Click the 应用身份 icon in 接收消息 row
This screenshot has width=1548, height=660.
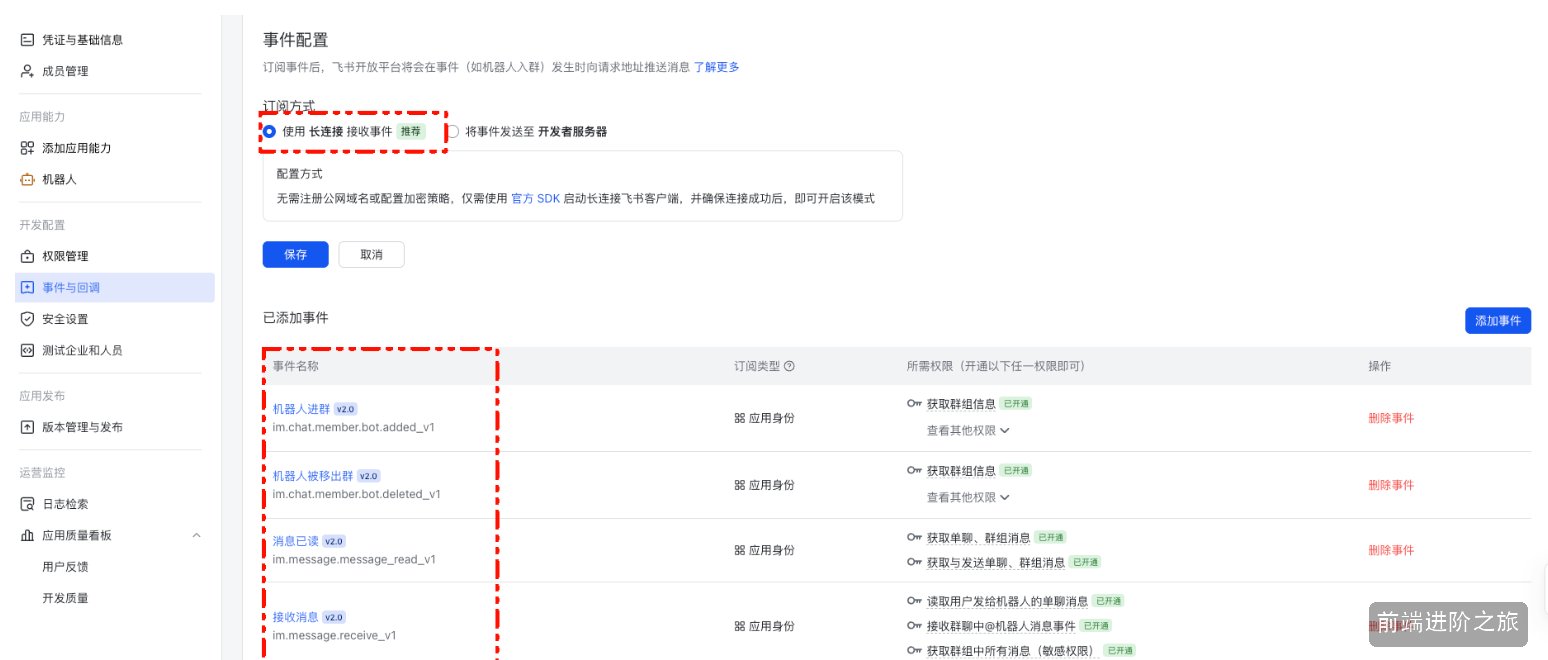point(740,626)
